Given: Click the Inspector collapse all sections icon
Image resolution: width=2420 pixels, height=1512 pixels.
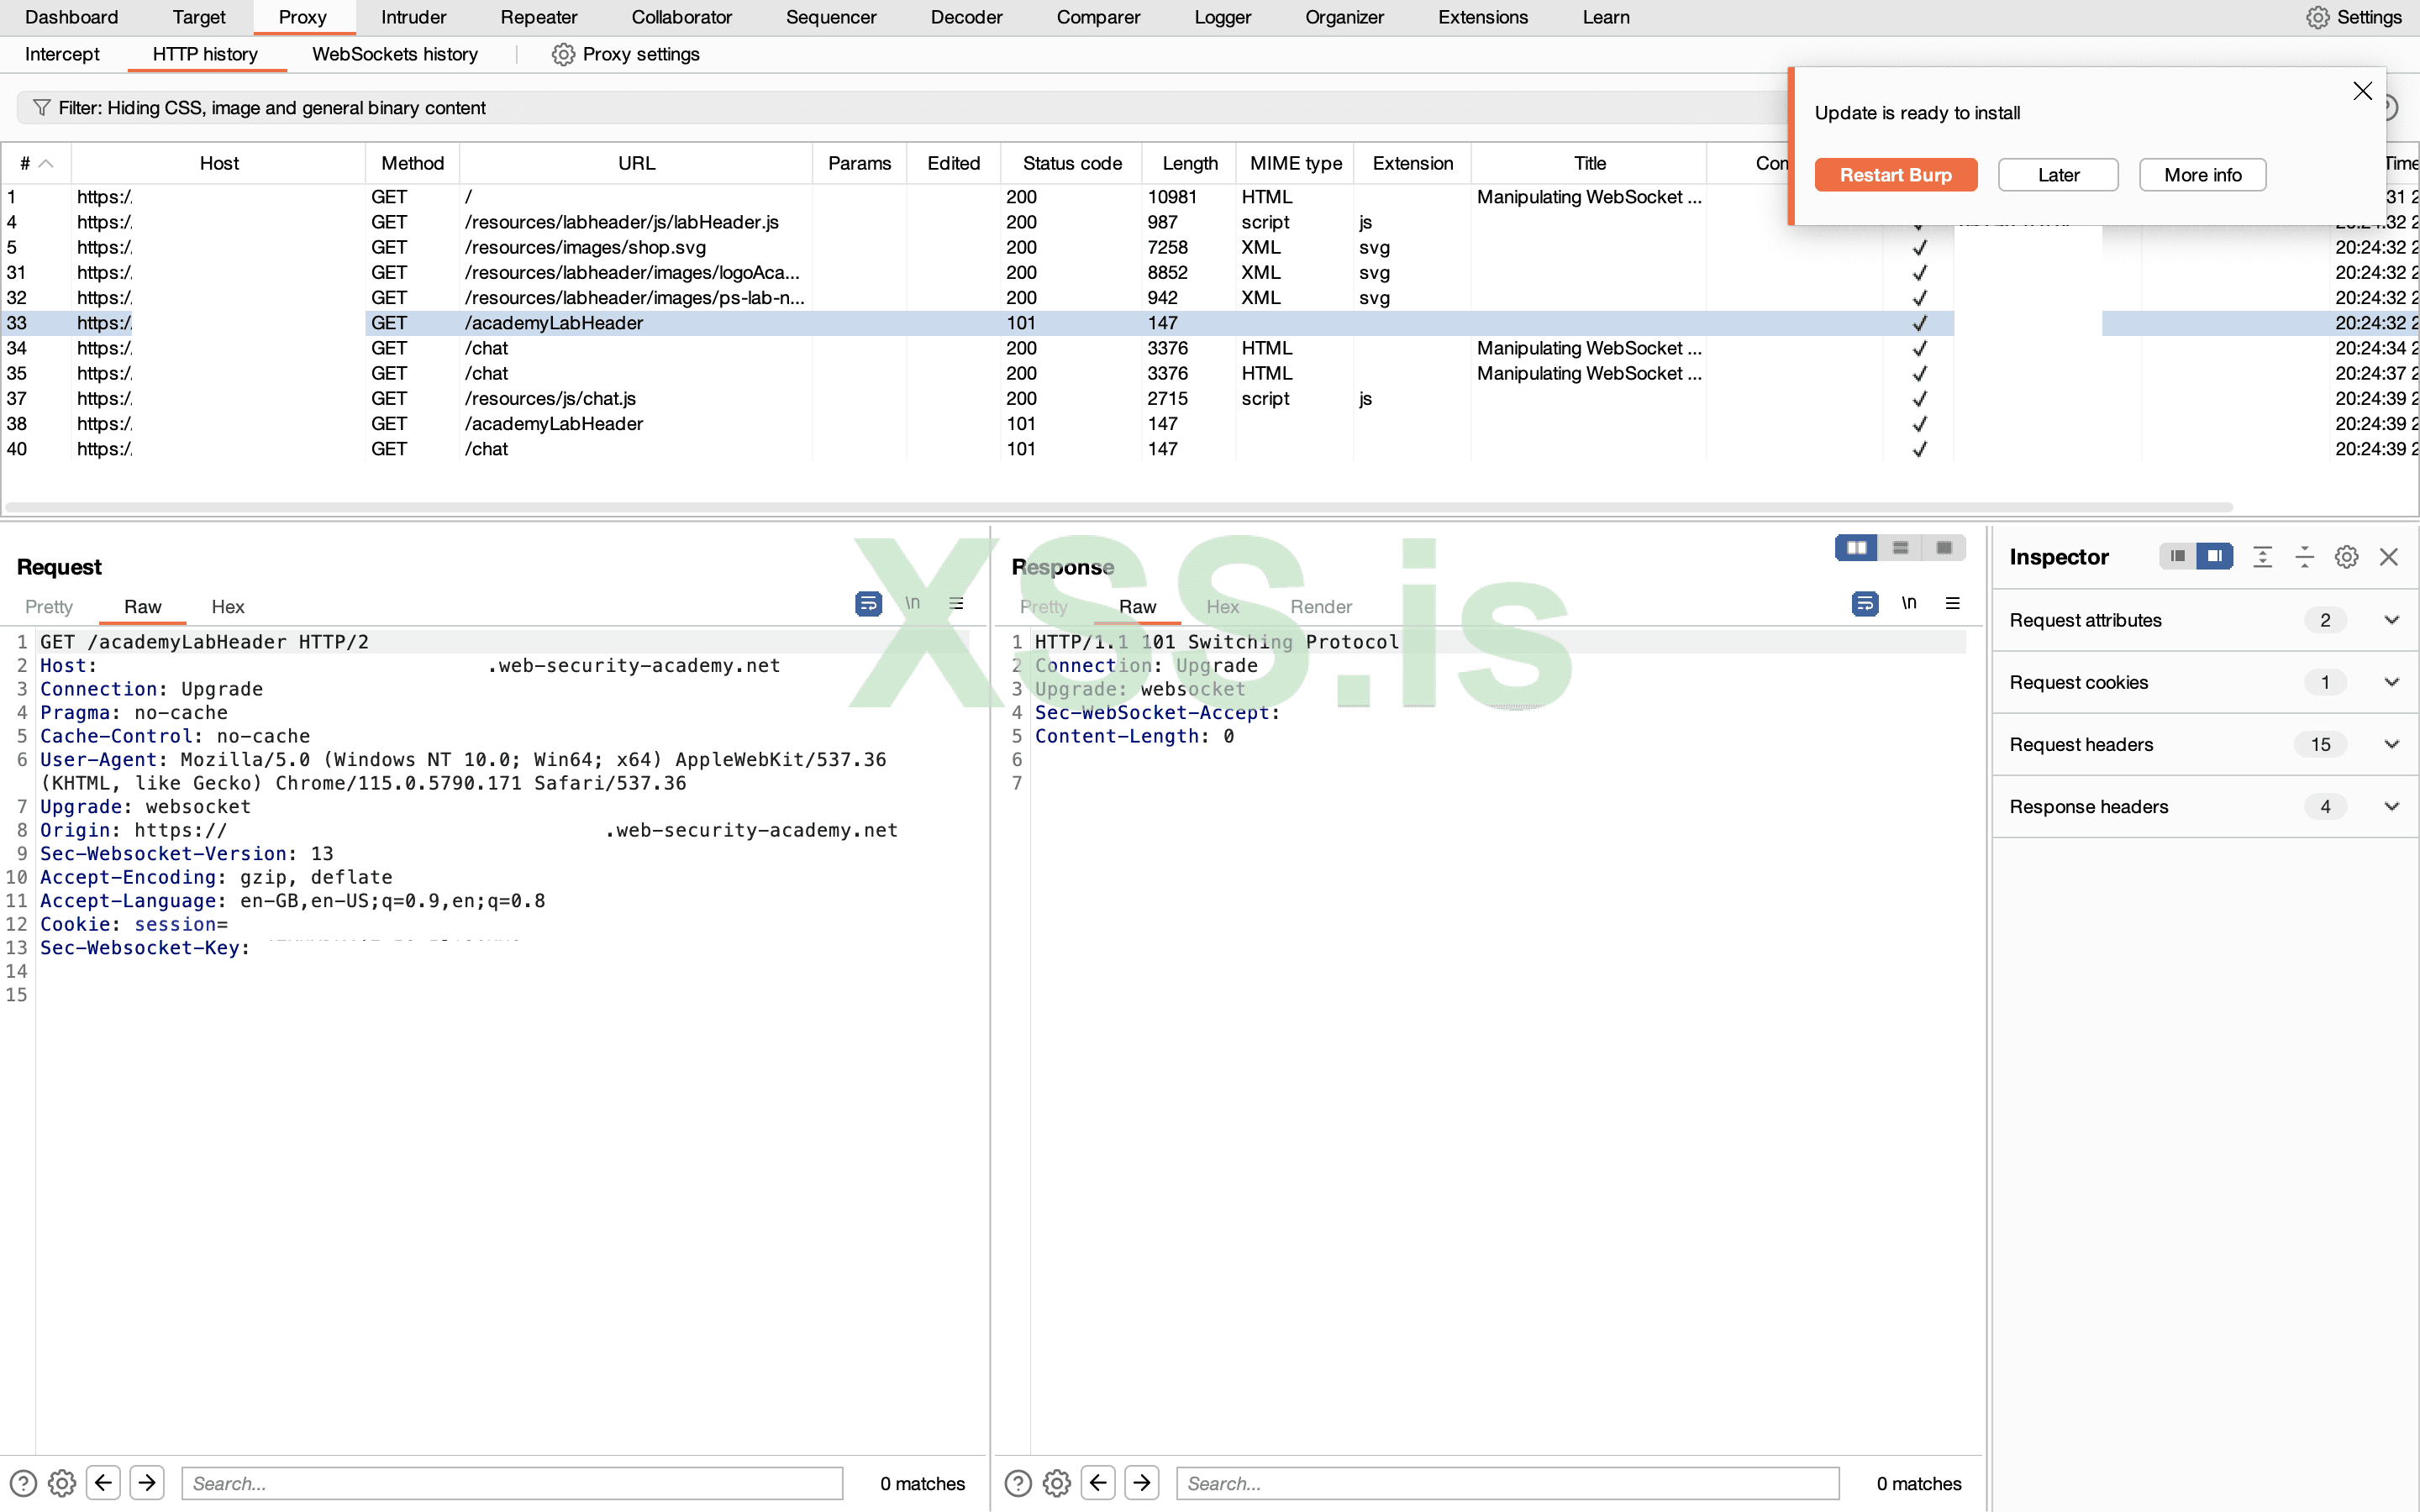Looking at the screenshot, I should [x=2304, y=557].
